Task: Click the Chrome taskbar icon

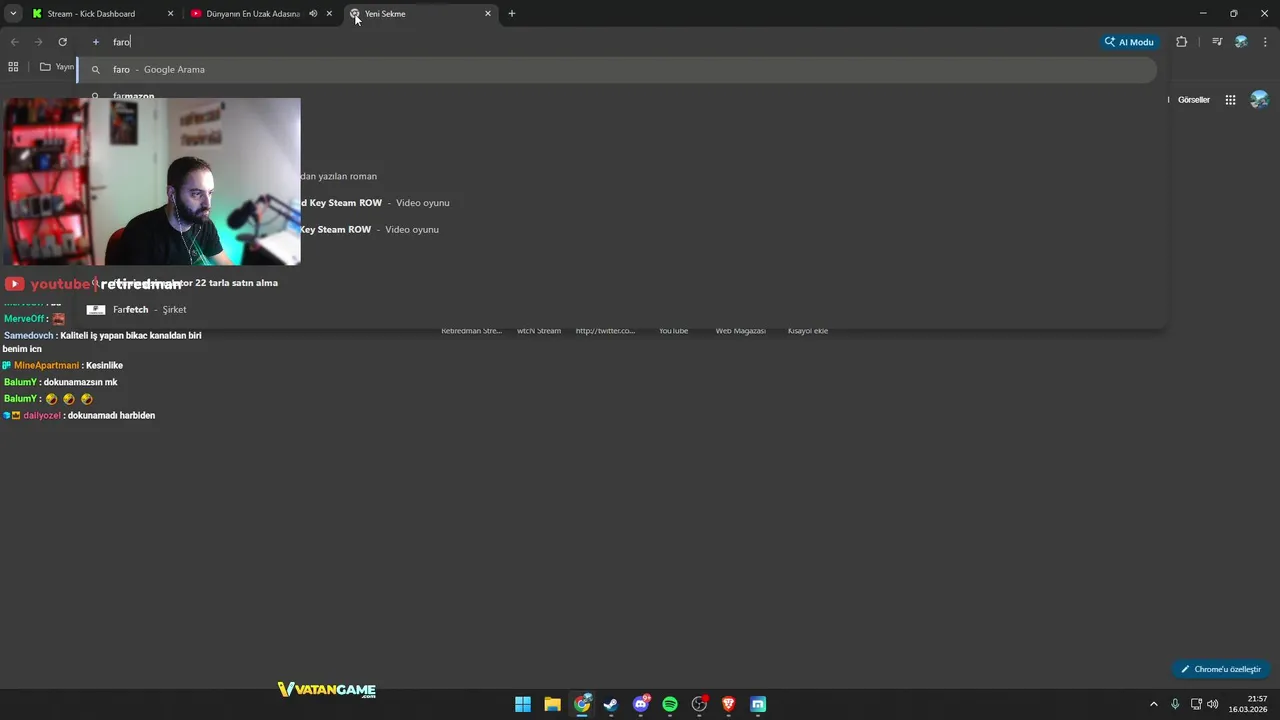Action: tap(582, 704)
